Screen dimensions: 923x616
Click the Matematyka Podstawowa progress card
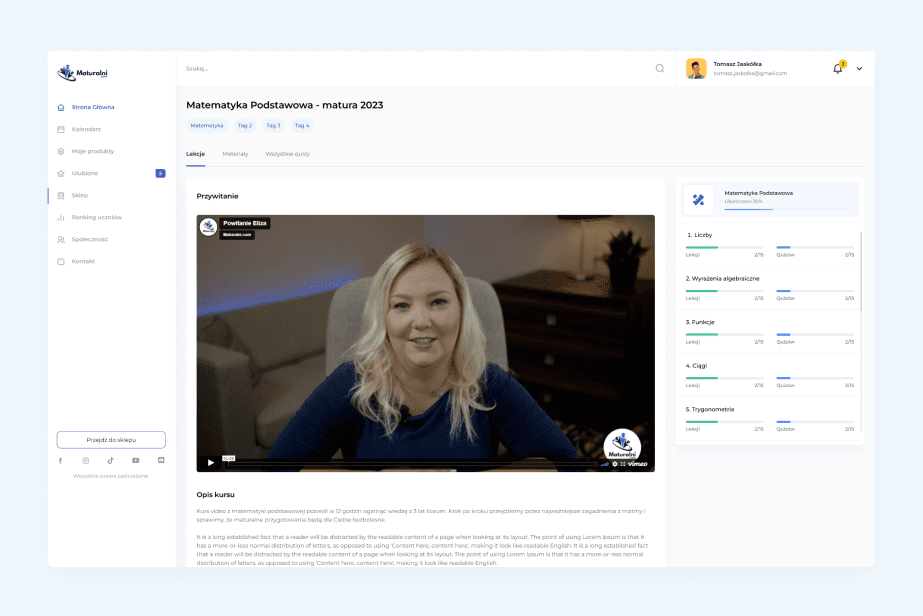point(770,200)
